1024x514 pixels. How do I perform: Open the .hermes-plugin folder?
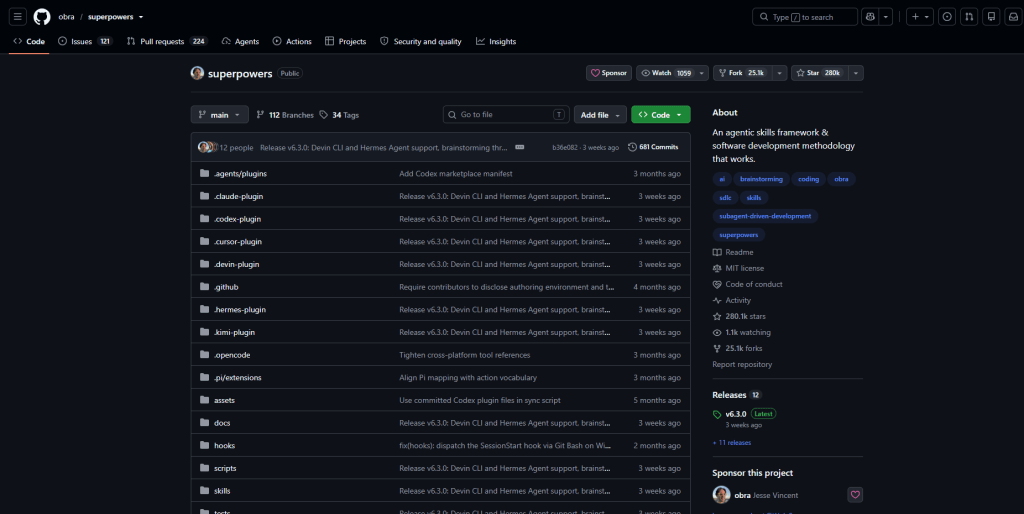240,310
